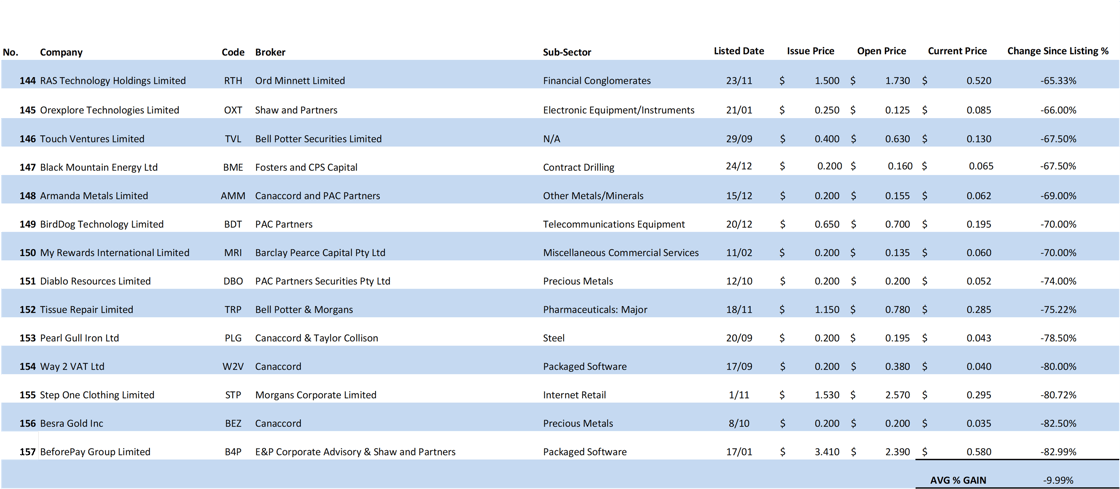Select the AMM code cell
Image resolution: width=1120 pixels, height=489 pixels.
click(233, 196)
